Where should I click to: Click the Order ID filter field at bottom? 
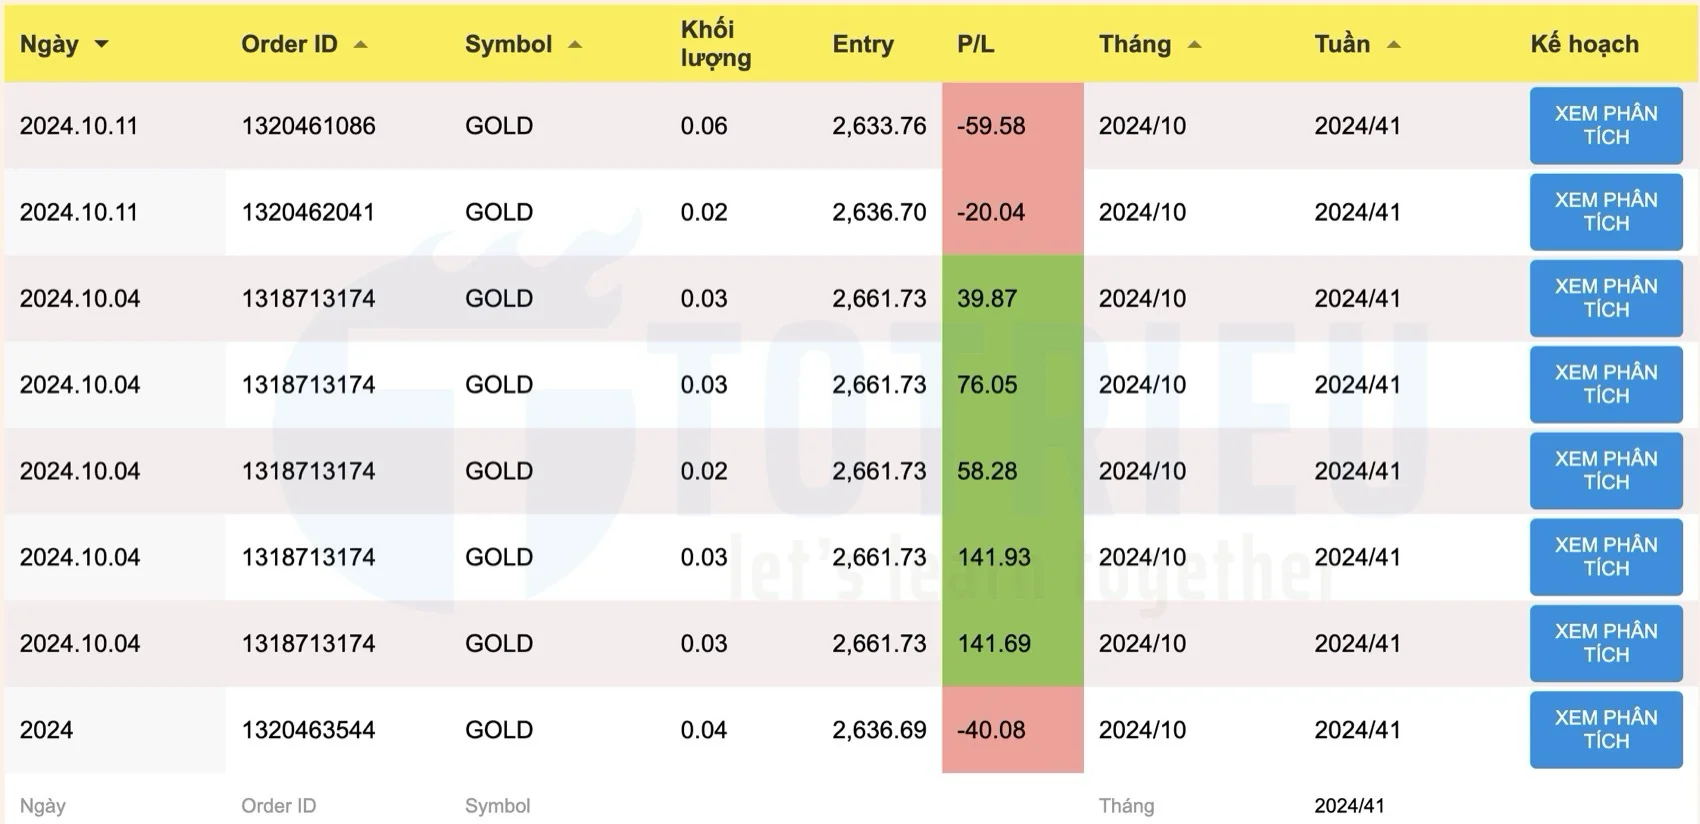click(x=280, y=805)
